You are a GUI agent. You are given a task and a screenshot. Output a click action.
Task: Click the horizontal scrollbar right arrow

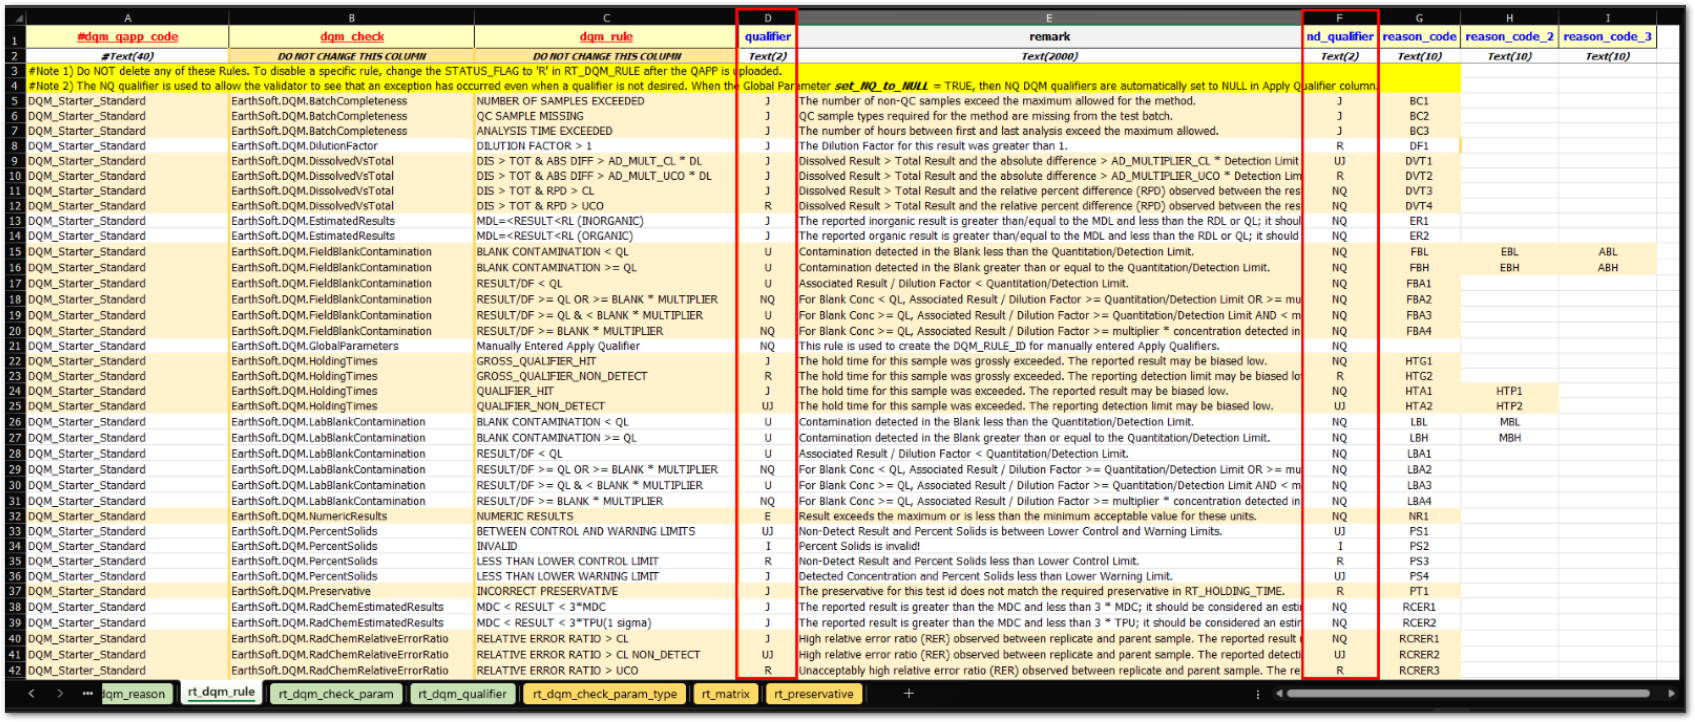tap(1671, 693)
